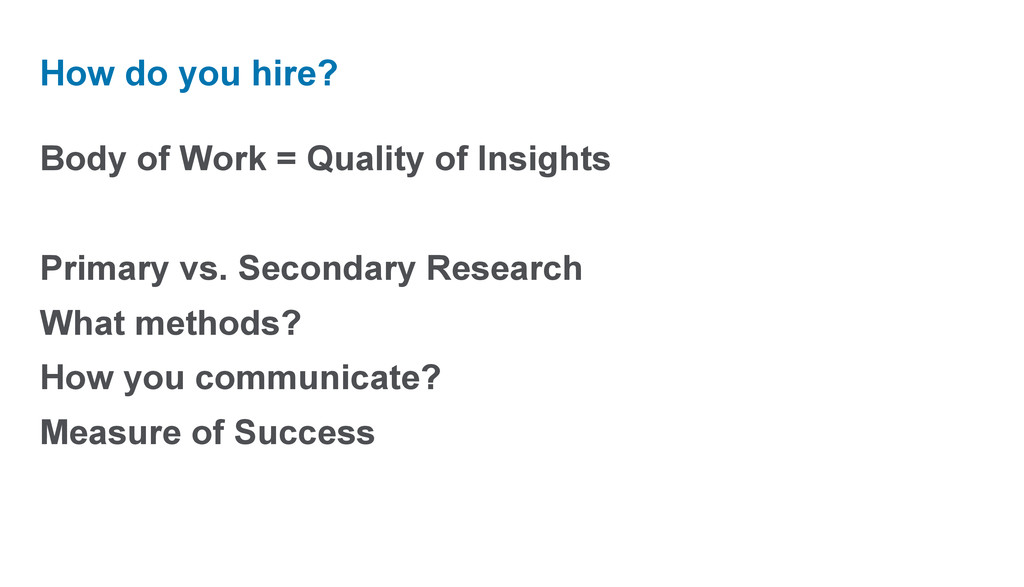Click the word "Work" before the equals sign

pyautogui.click(x=223, y=159)
